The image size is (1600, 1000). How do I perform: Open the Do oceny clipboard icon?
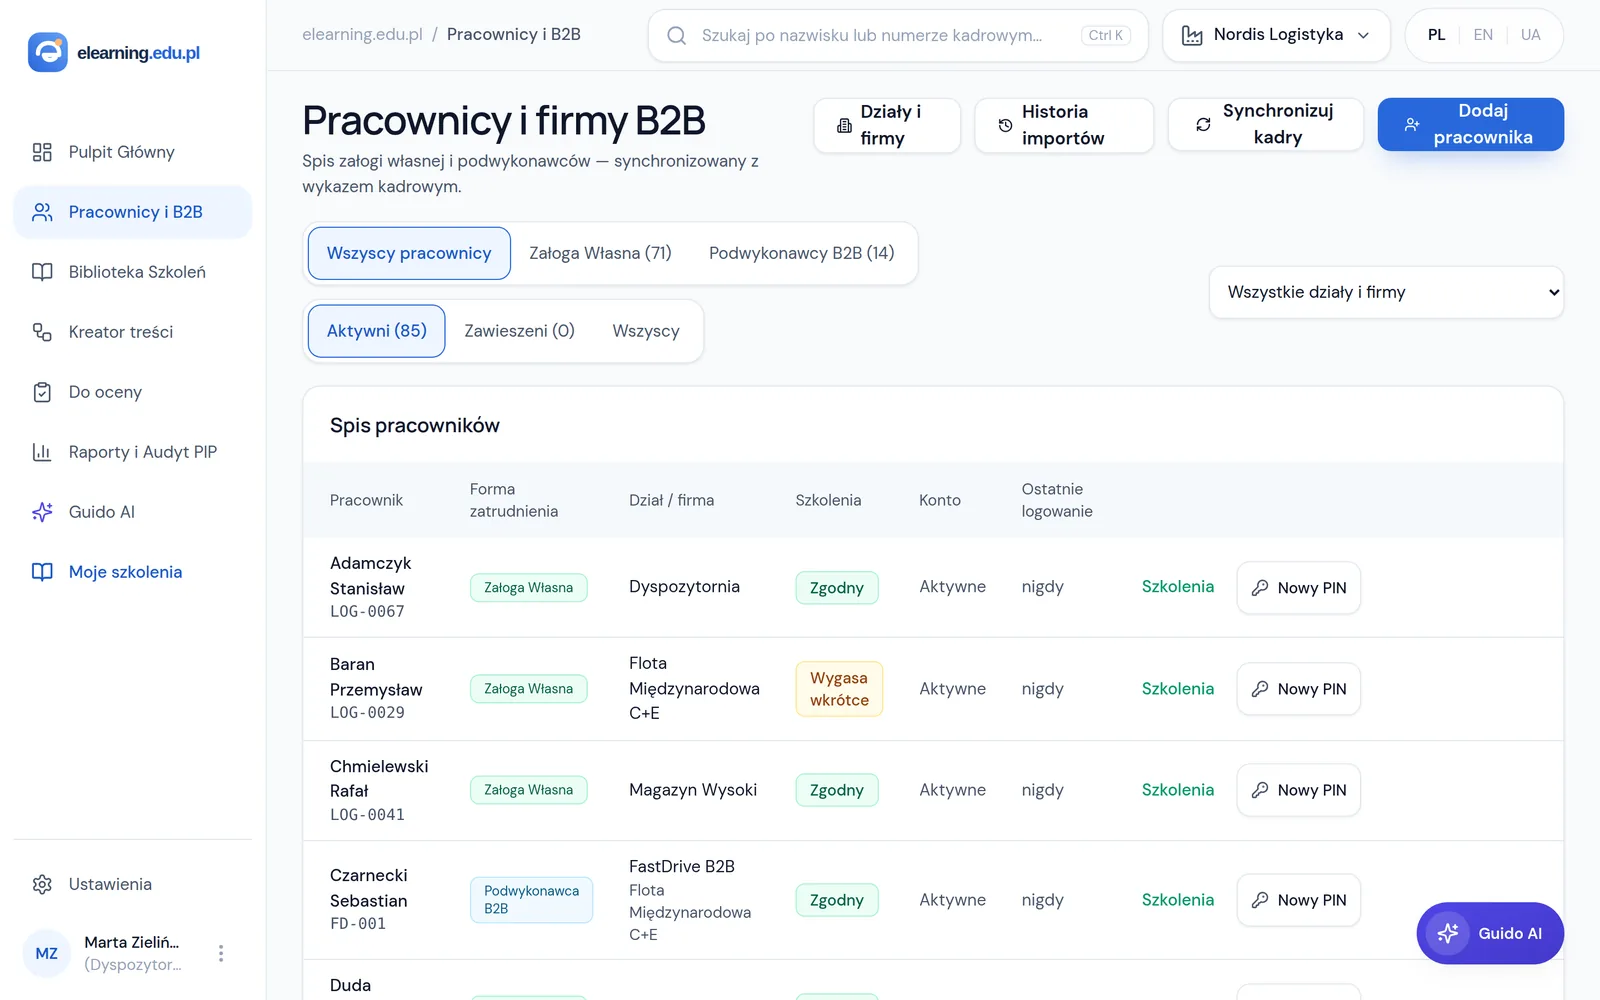[x=42, y=392]
